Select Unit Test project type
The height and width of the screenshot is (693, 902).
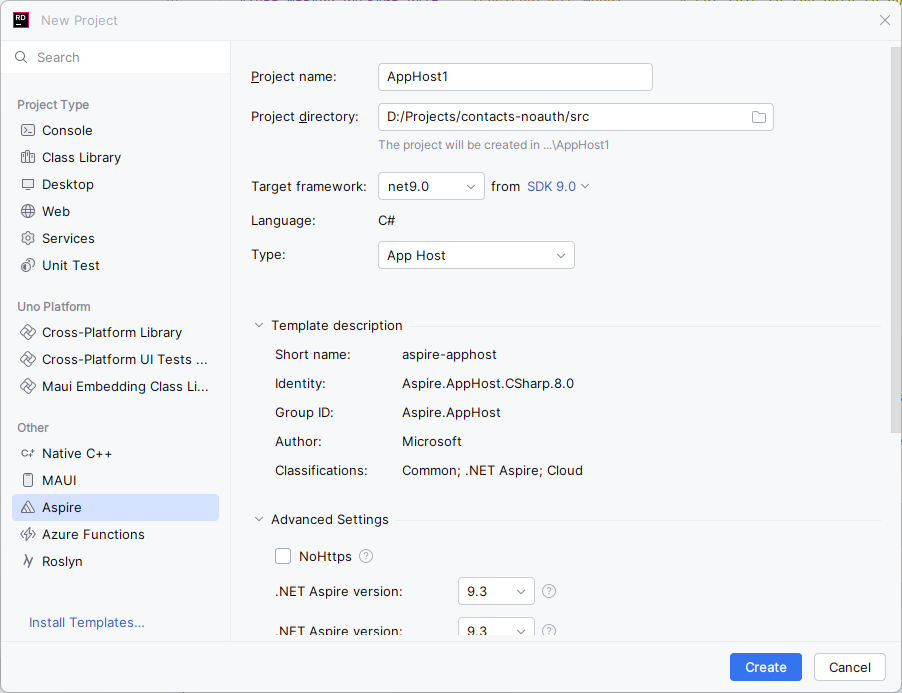[x=116, y=265]
